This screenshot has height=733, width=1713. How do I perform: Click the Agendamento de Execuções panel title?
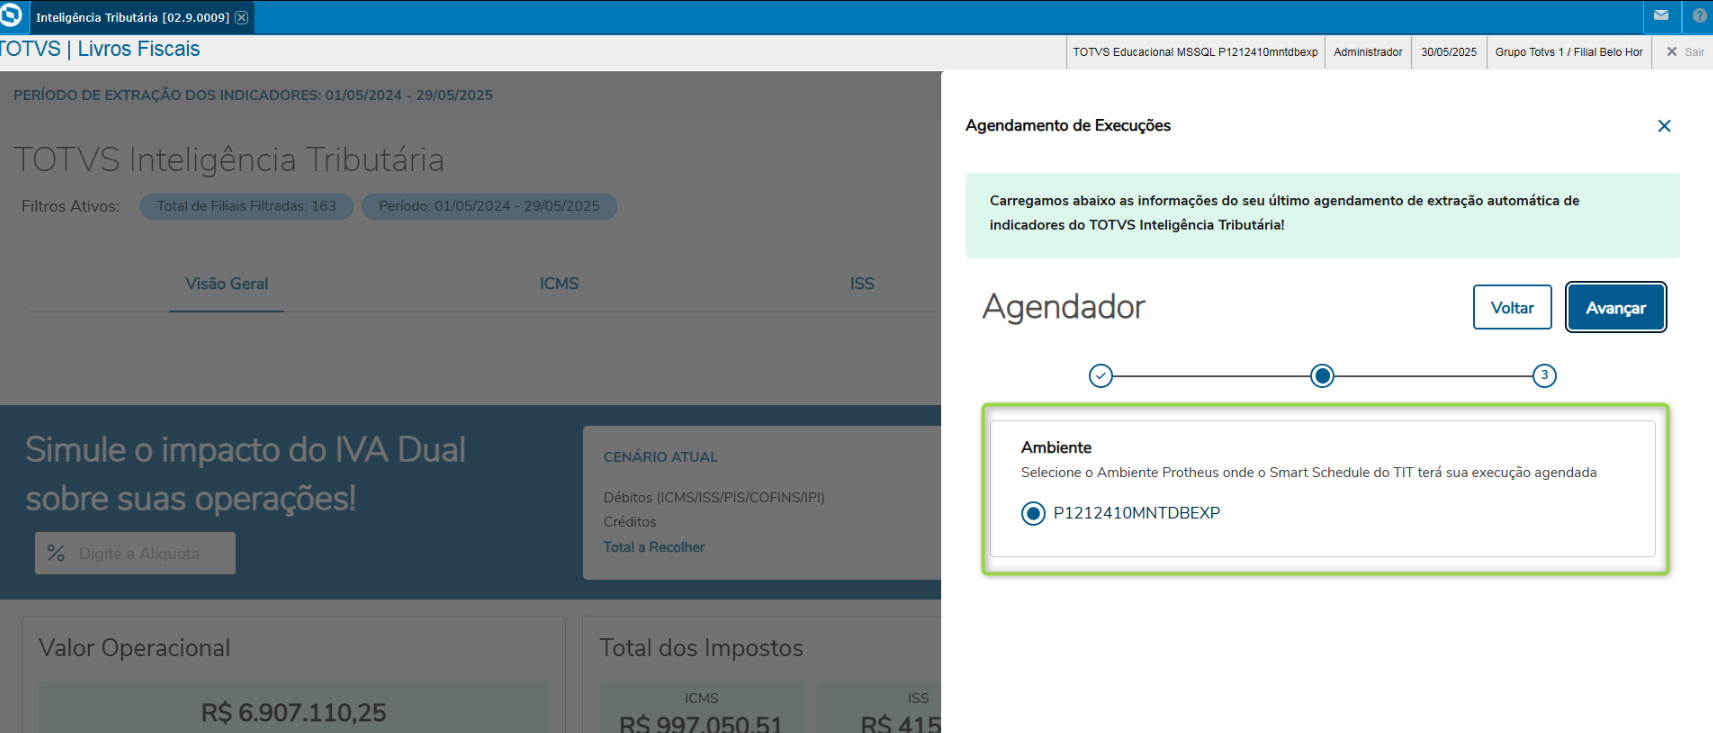[1068, 126]
